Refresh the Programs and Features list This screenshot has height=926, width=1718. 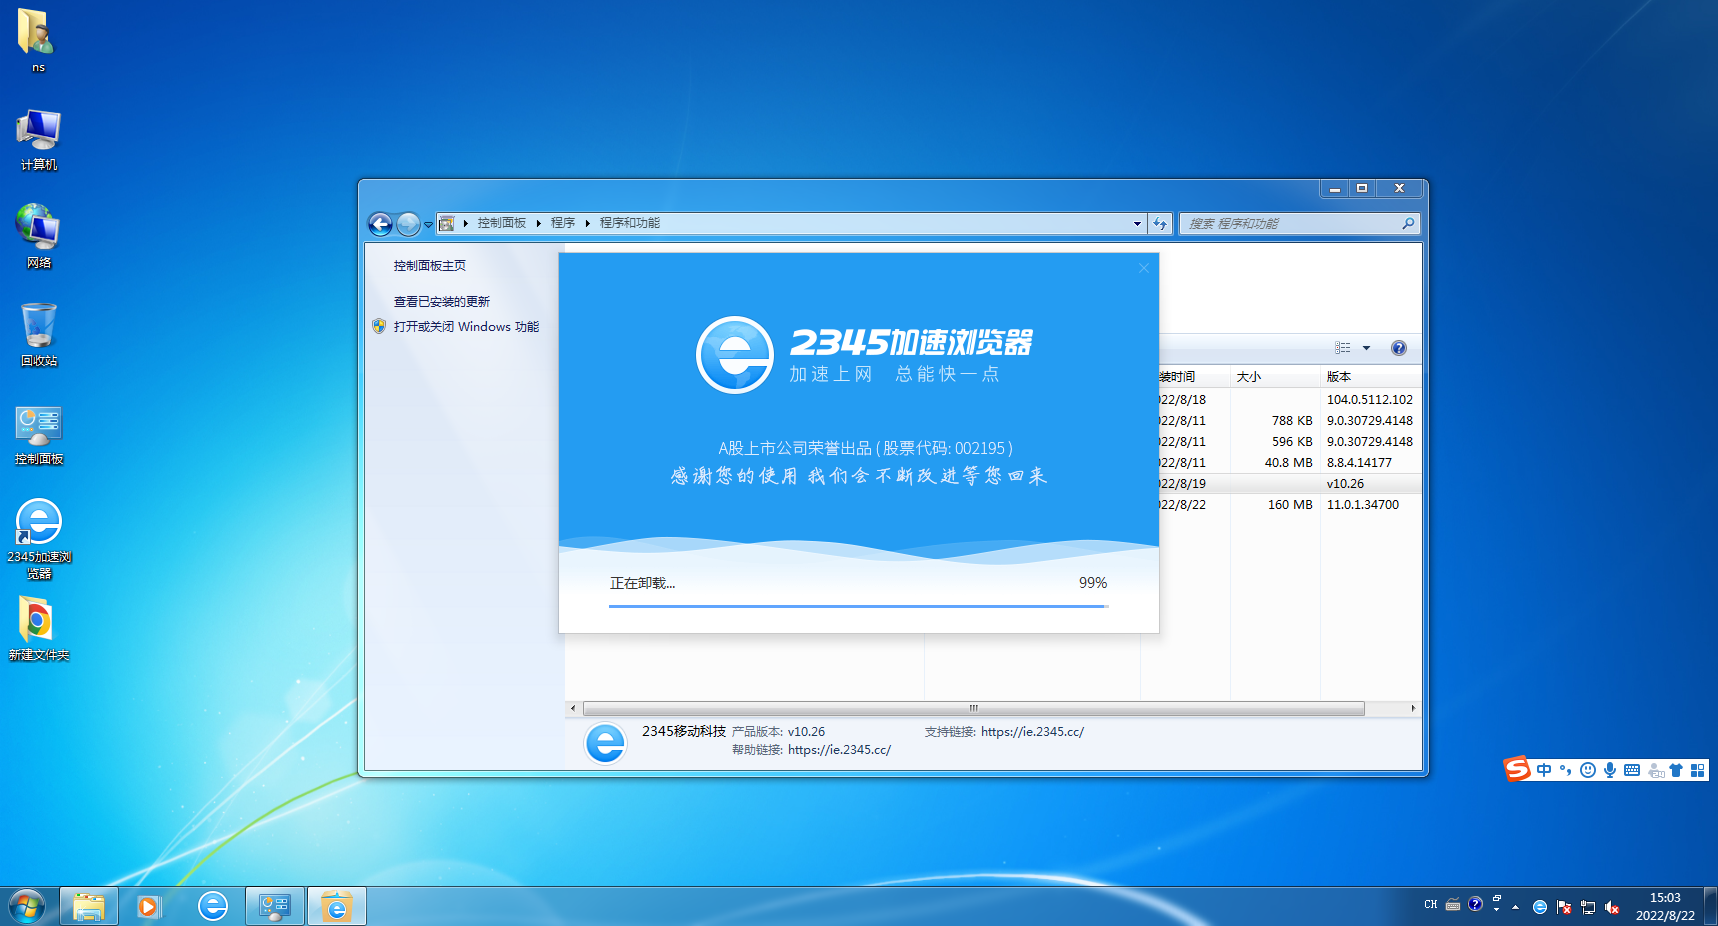[x=1160, y=223]
